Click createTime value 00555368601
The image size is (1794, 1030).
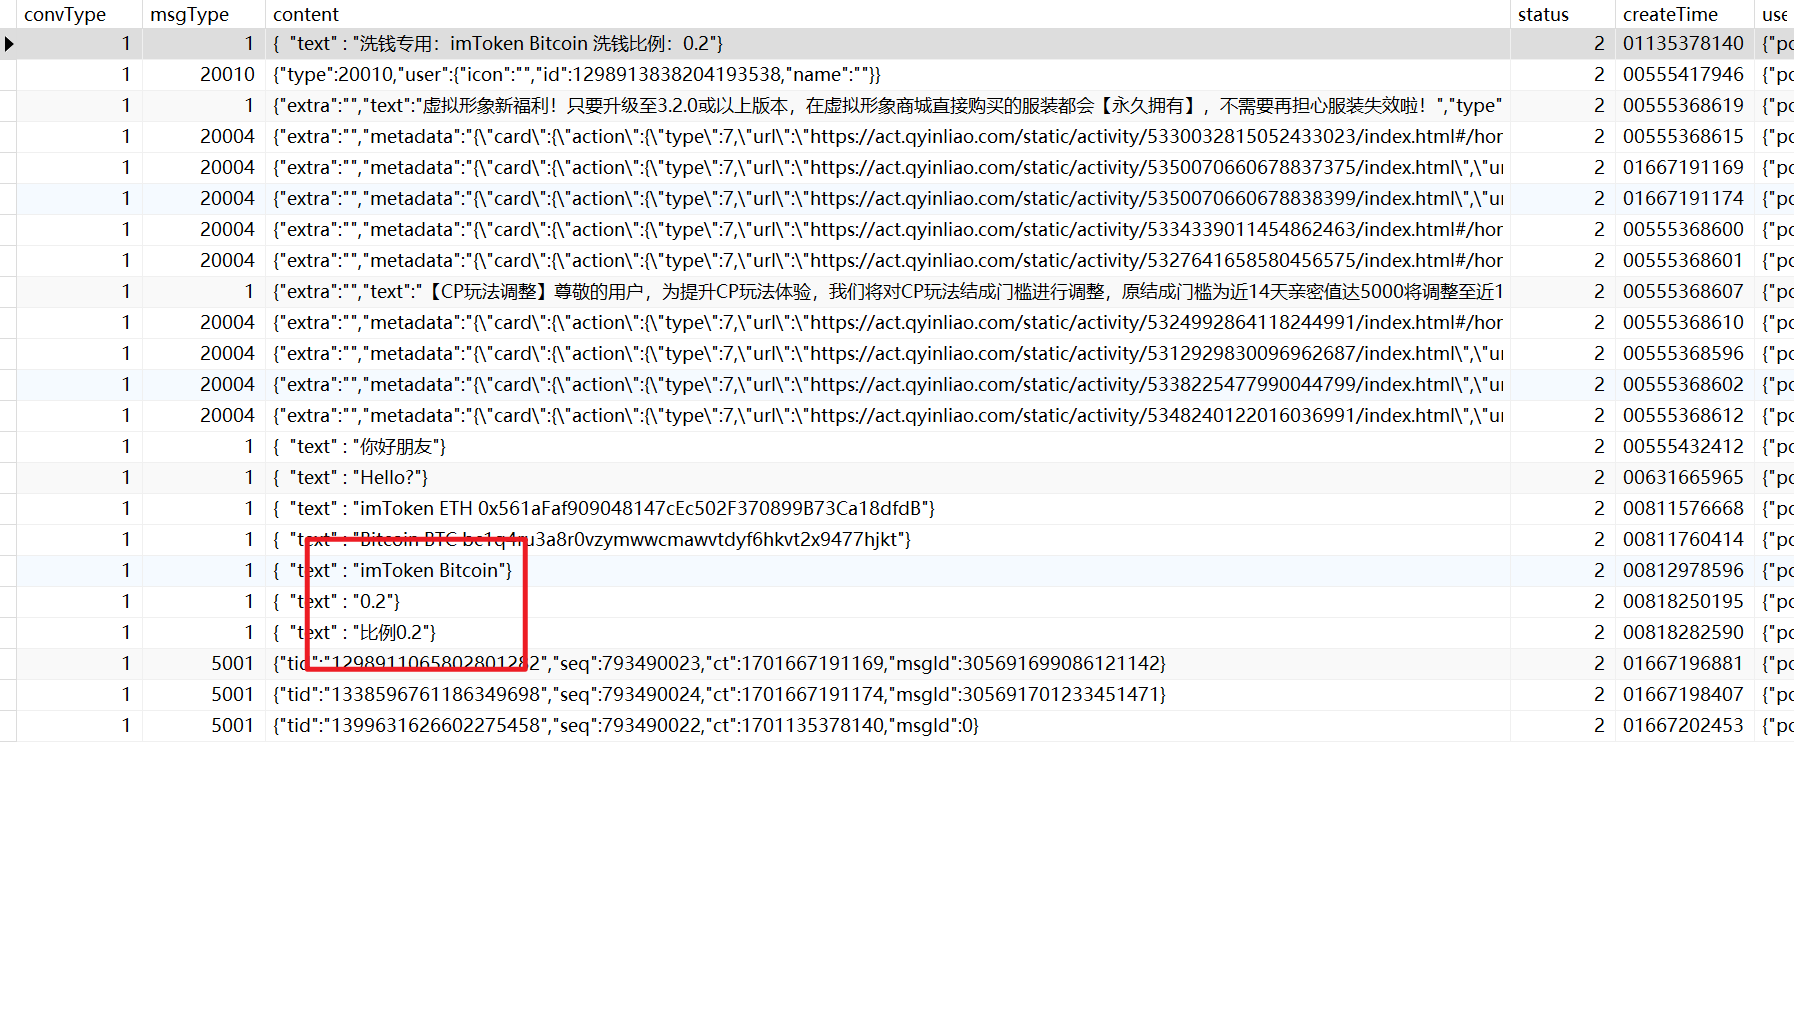(x=1684, y=260)
